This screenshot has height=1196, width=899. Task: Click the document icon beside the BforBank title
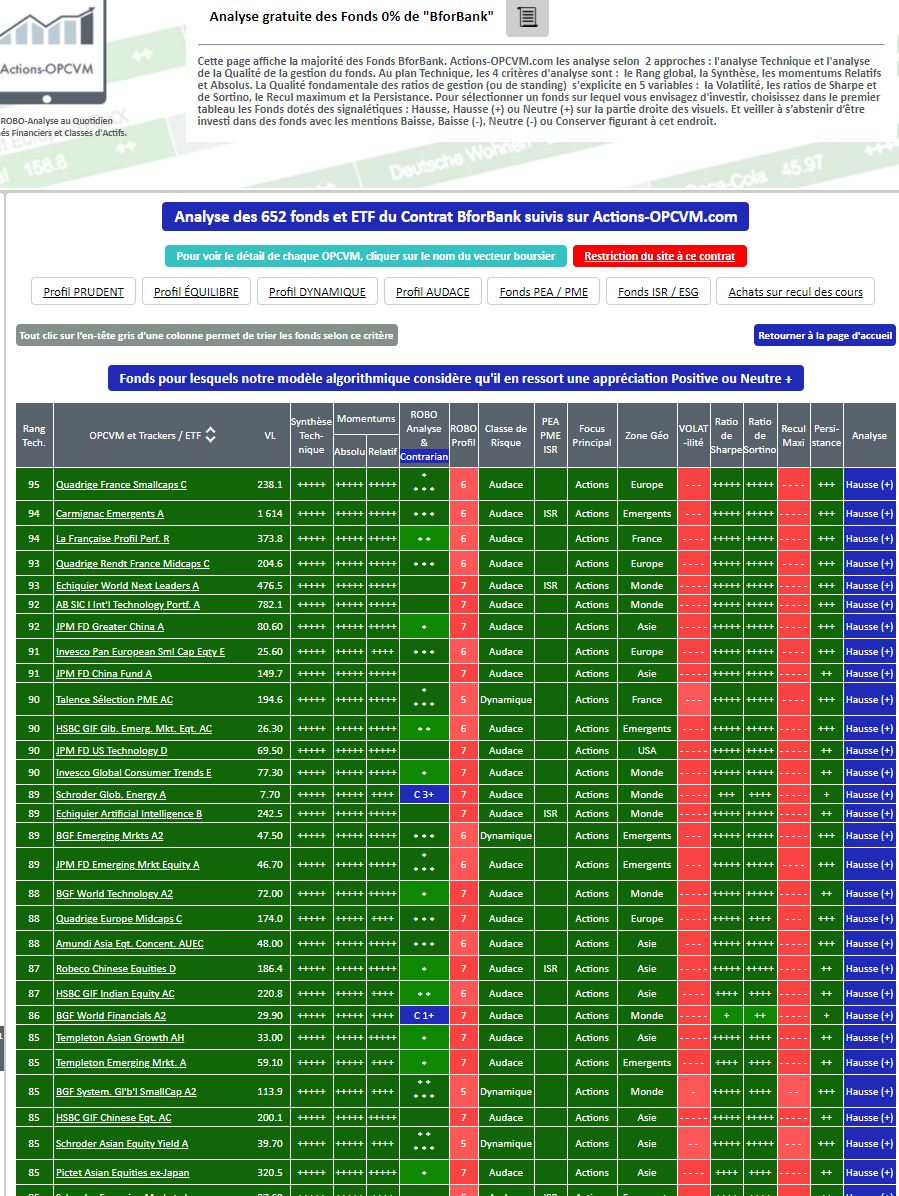pos(527,17)
